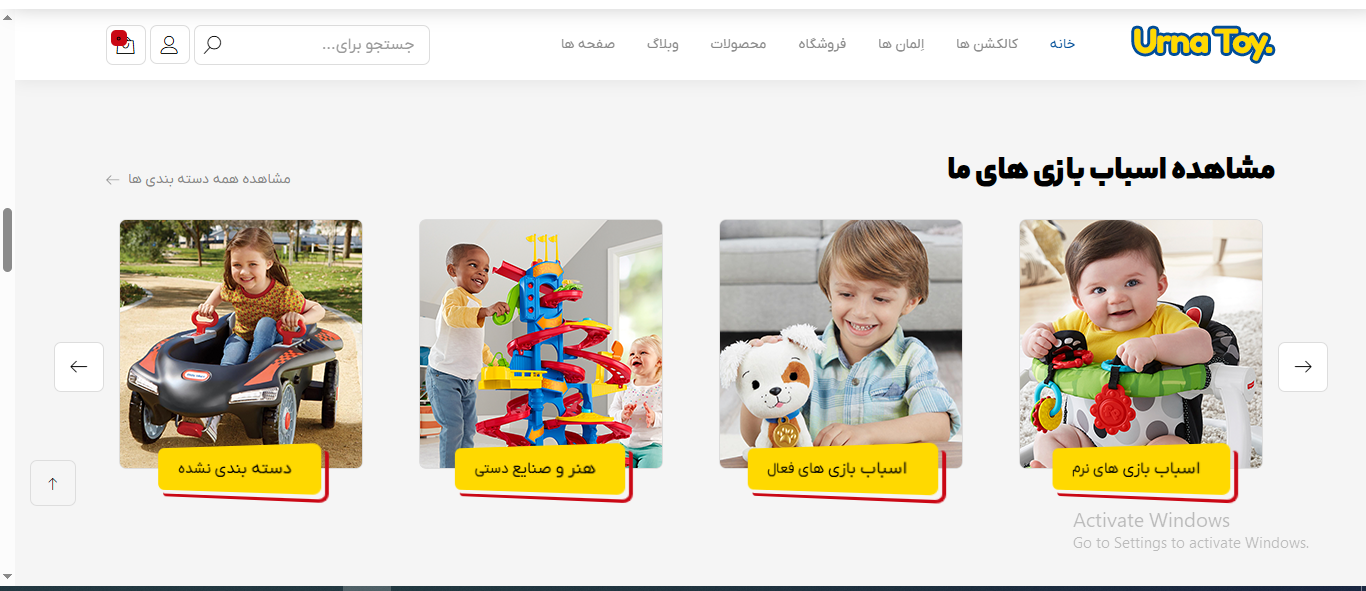Viewport: 1366px width, 591px height.
Task: Click the red back-to-top arrow button
Action: click(x=53, y=483)
